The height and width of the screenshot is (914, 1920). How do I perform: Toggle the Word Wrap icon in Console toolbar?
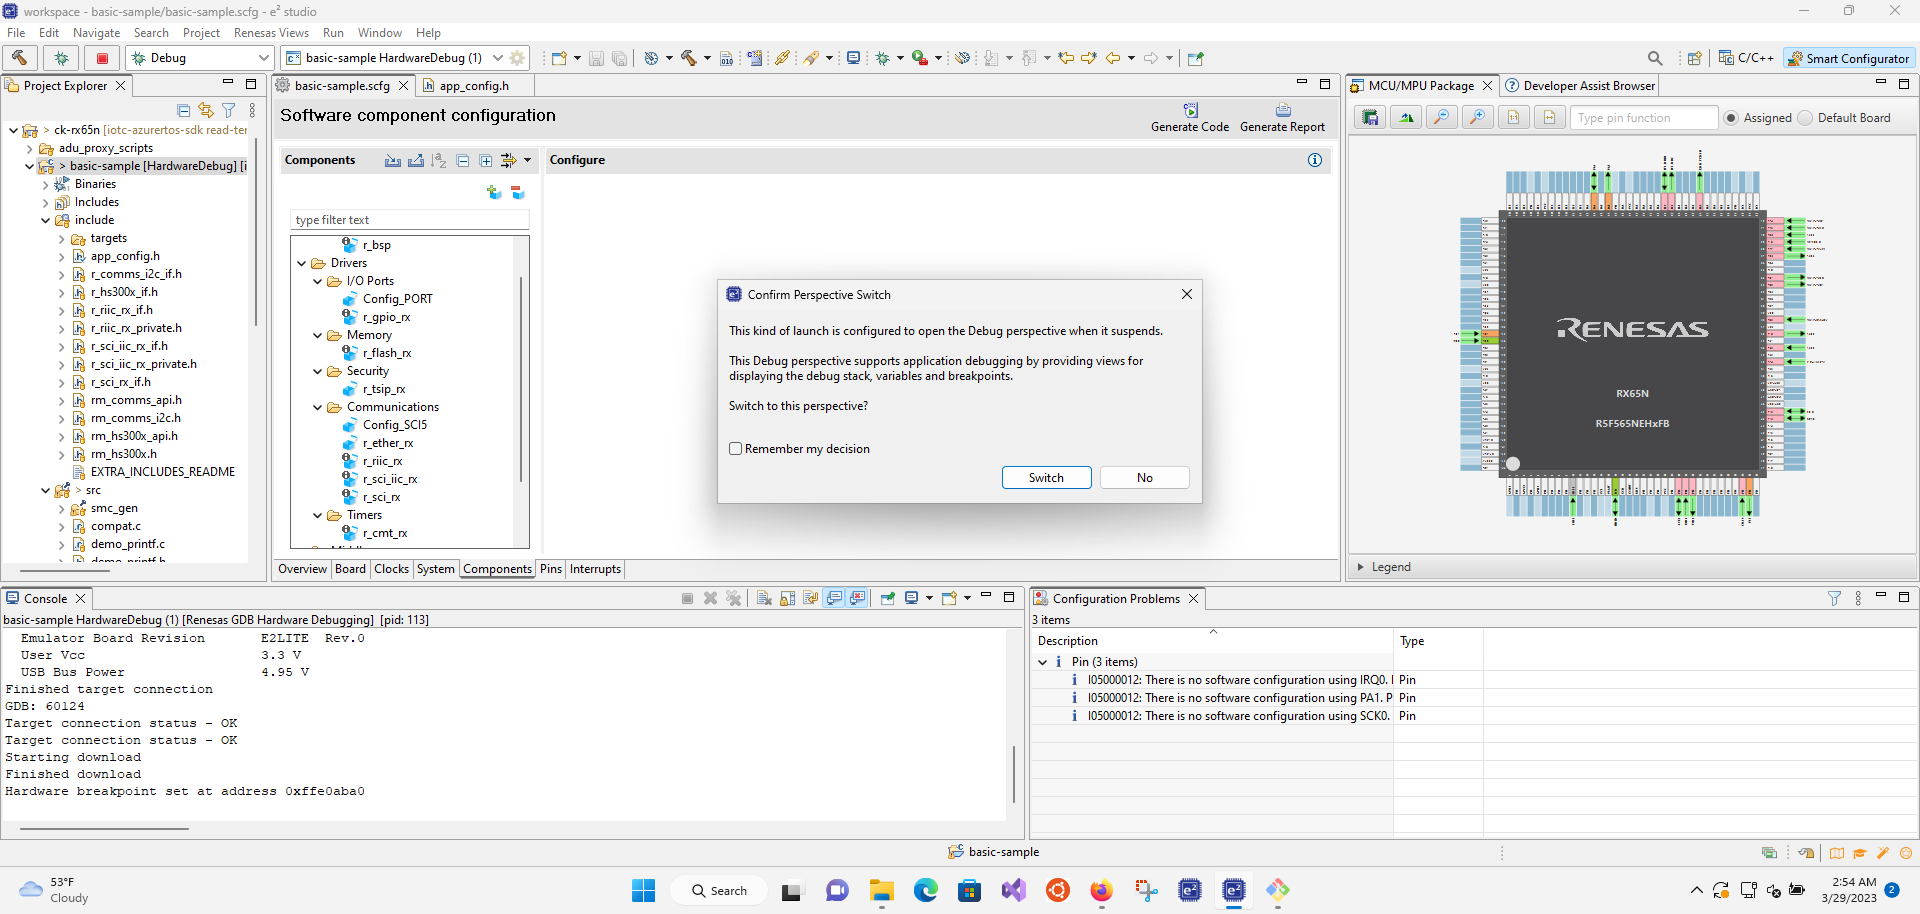pyautogui.click(x=810, y=598)
